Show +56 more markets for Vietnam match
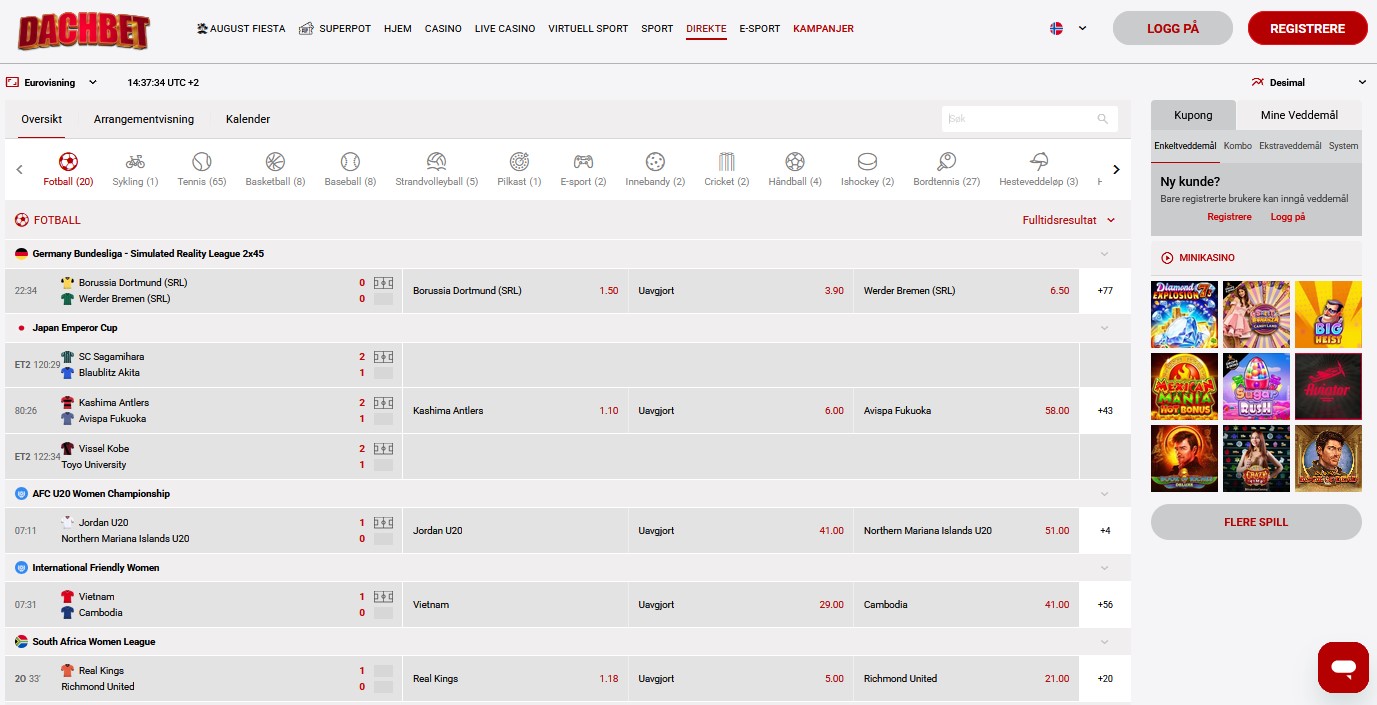 [1105, 605]
